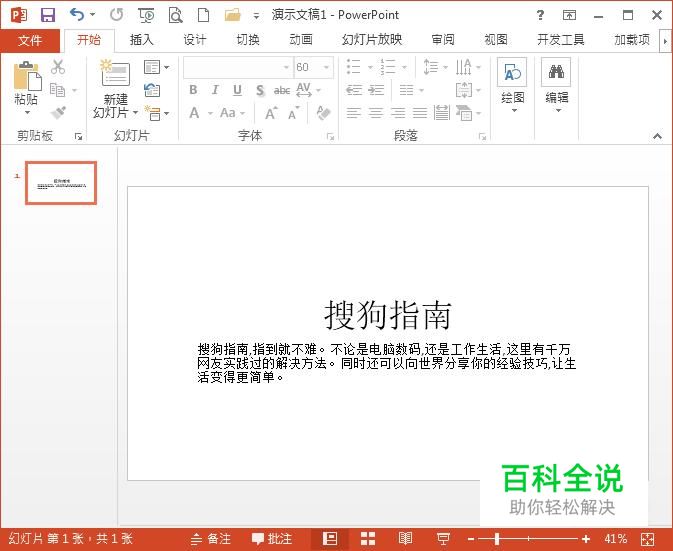673x551 pixels.
Task: Open PowerPoint Help question mark
Action: [x=540, y=15]
